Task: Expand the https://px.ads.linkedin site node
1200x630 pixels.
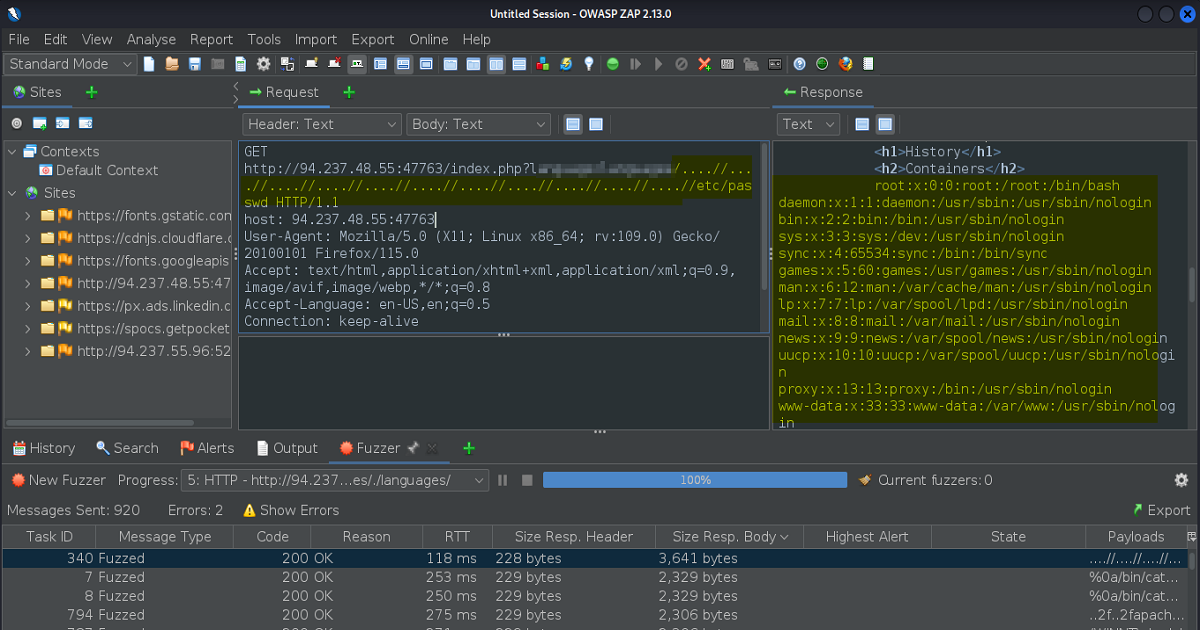Action: pos(28,306)
